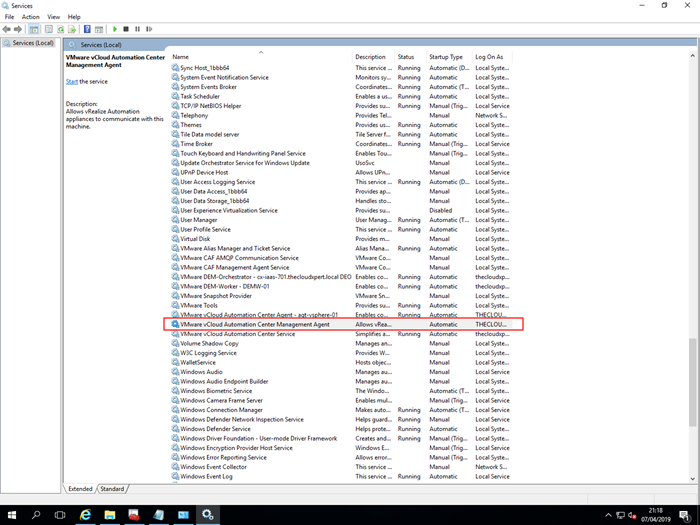
Task: Sort by the Startup Type column header
Action: pos(446,57)
